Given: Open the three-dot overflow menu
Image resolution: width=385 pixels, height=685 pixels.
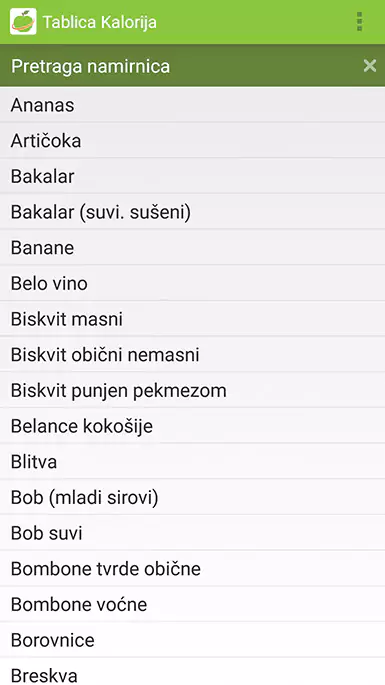Looking at the screenshot, I should [x=359, y=21].
